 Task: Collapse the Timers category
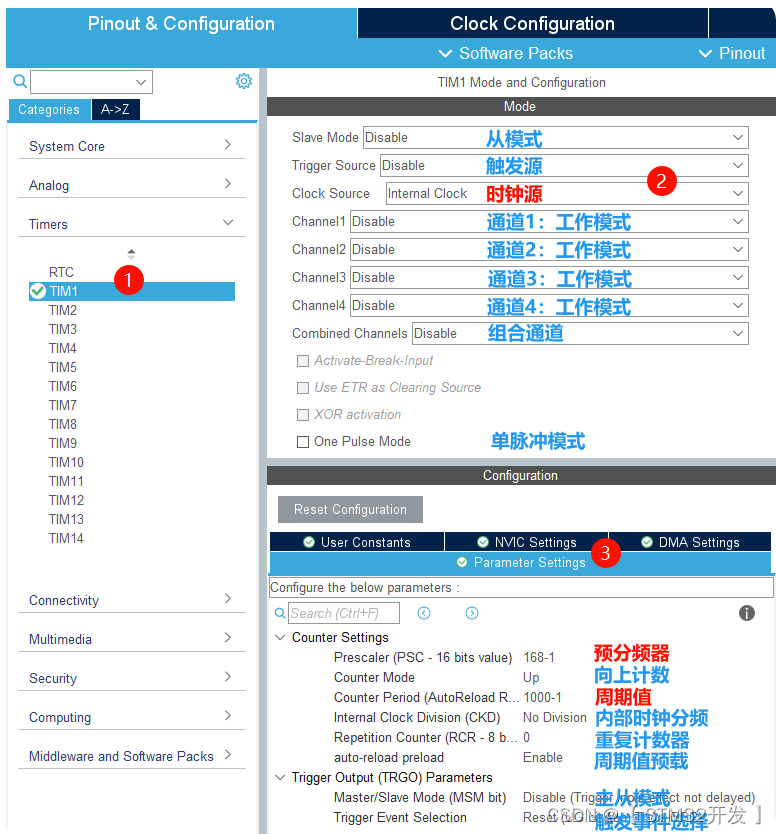[x=131, y=224]
